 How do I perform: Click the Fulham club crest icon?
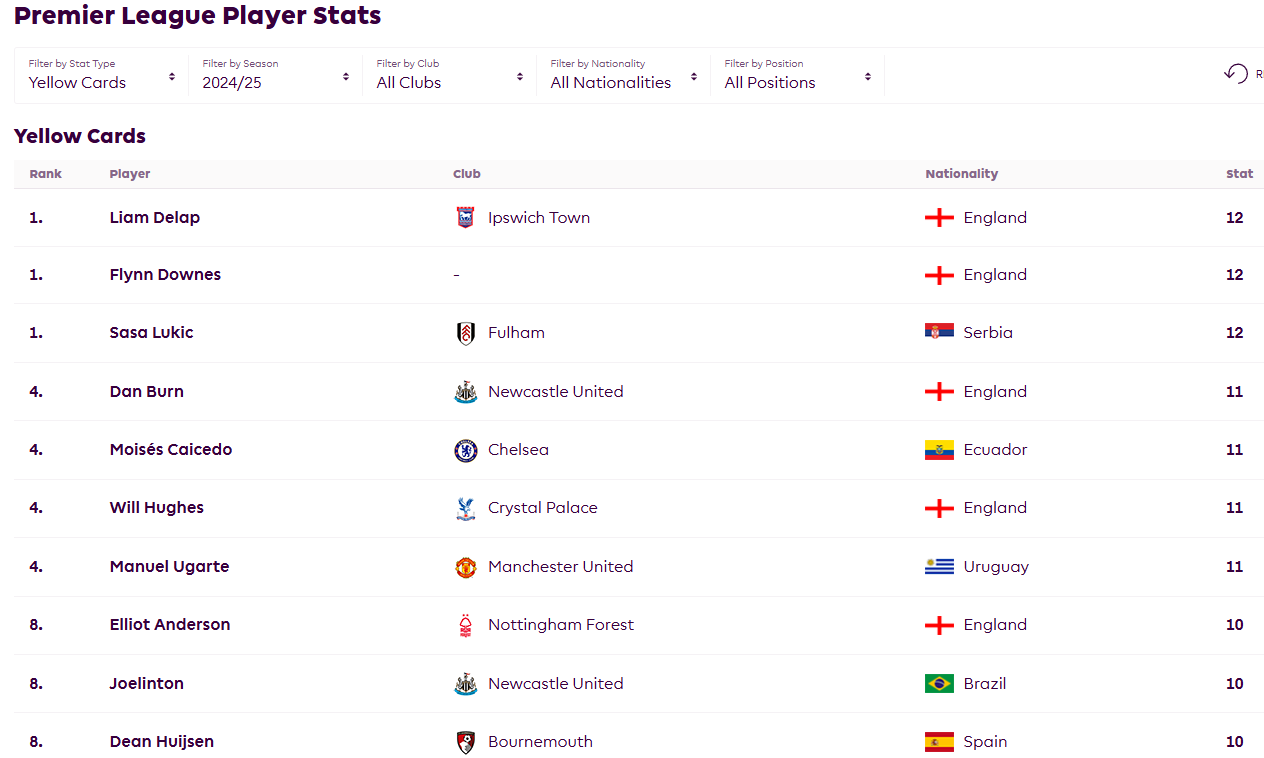465,333
